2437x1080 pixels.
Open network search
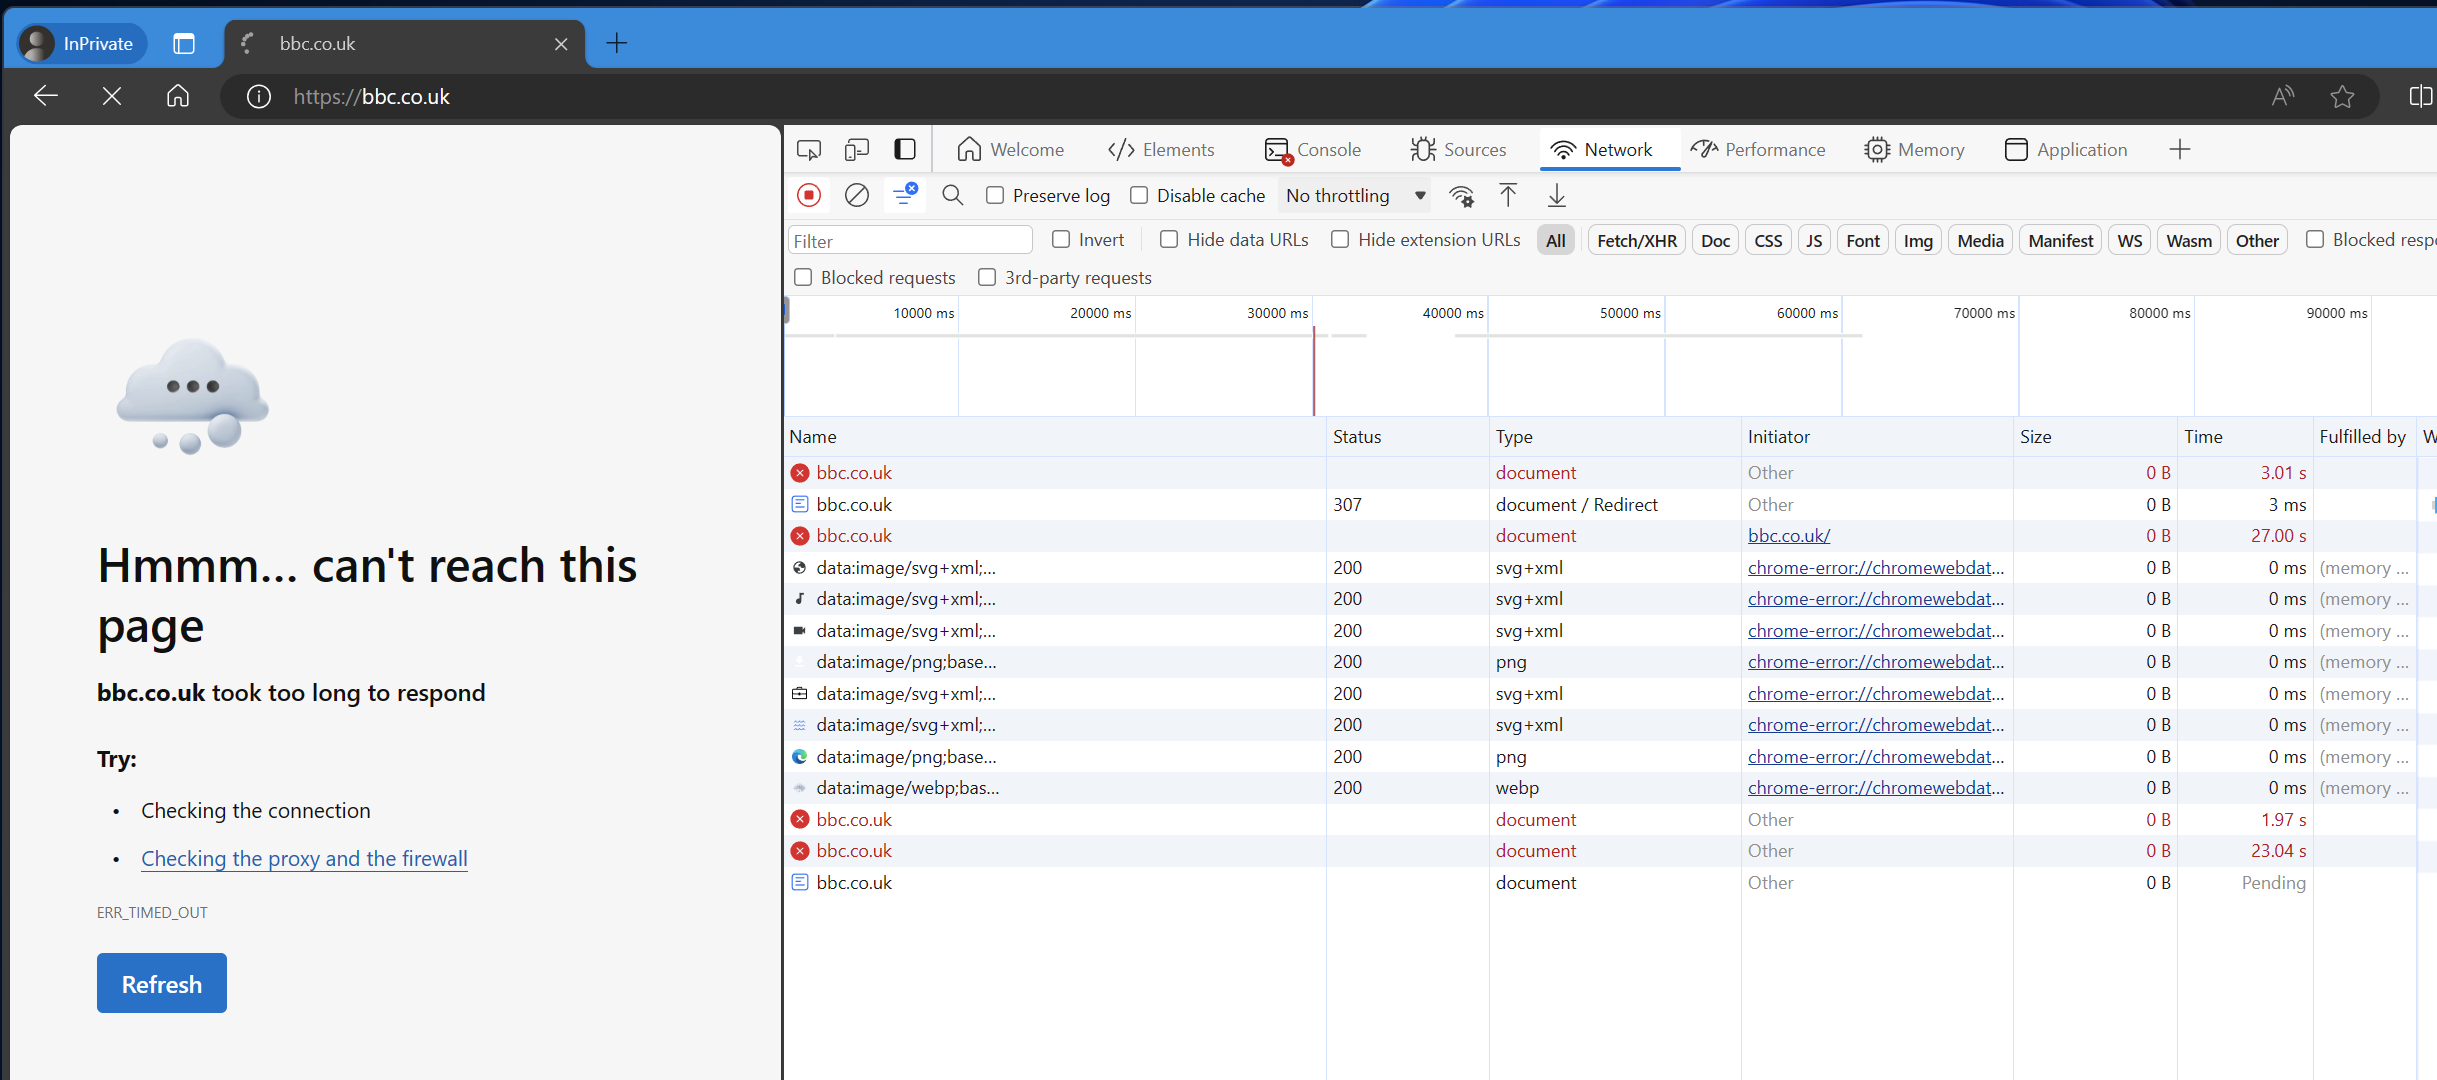tap(953, 195)
